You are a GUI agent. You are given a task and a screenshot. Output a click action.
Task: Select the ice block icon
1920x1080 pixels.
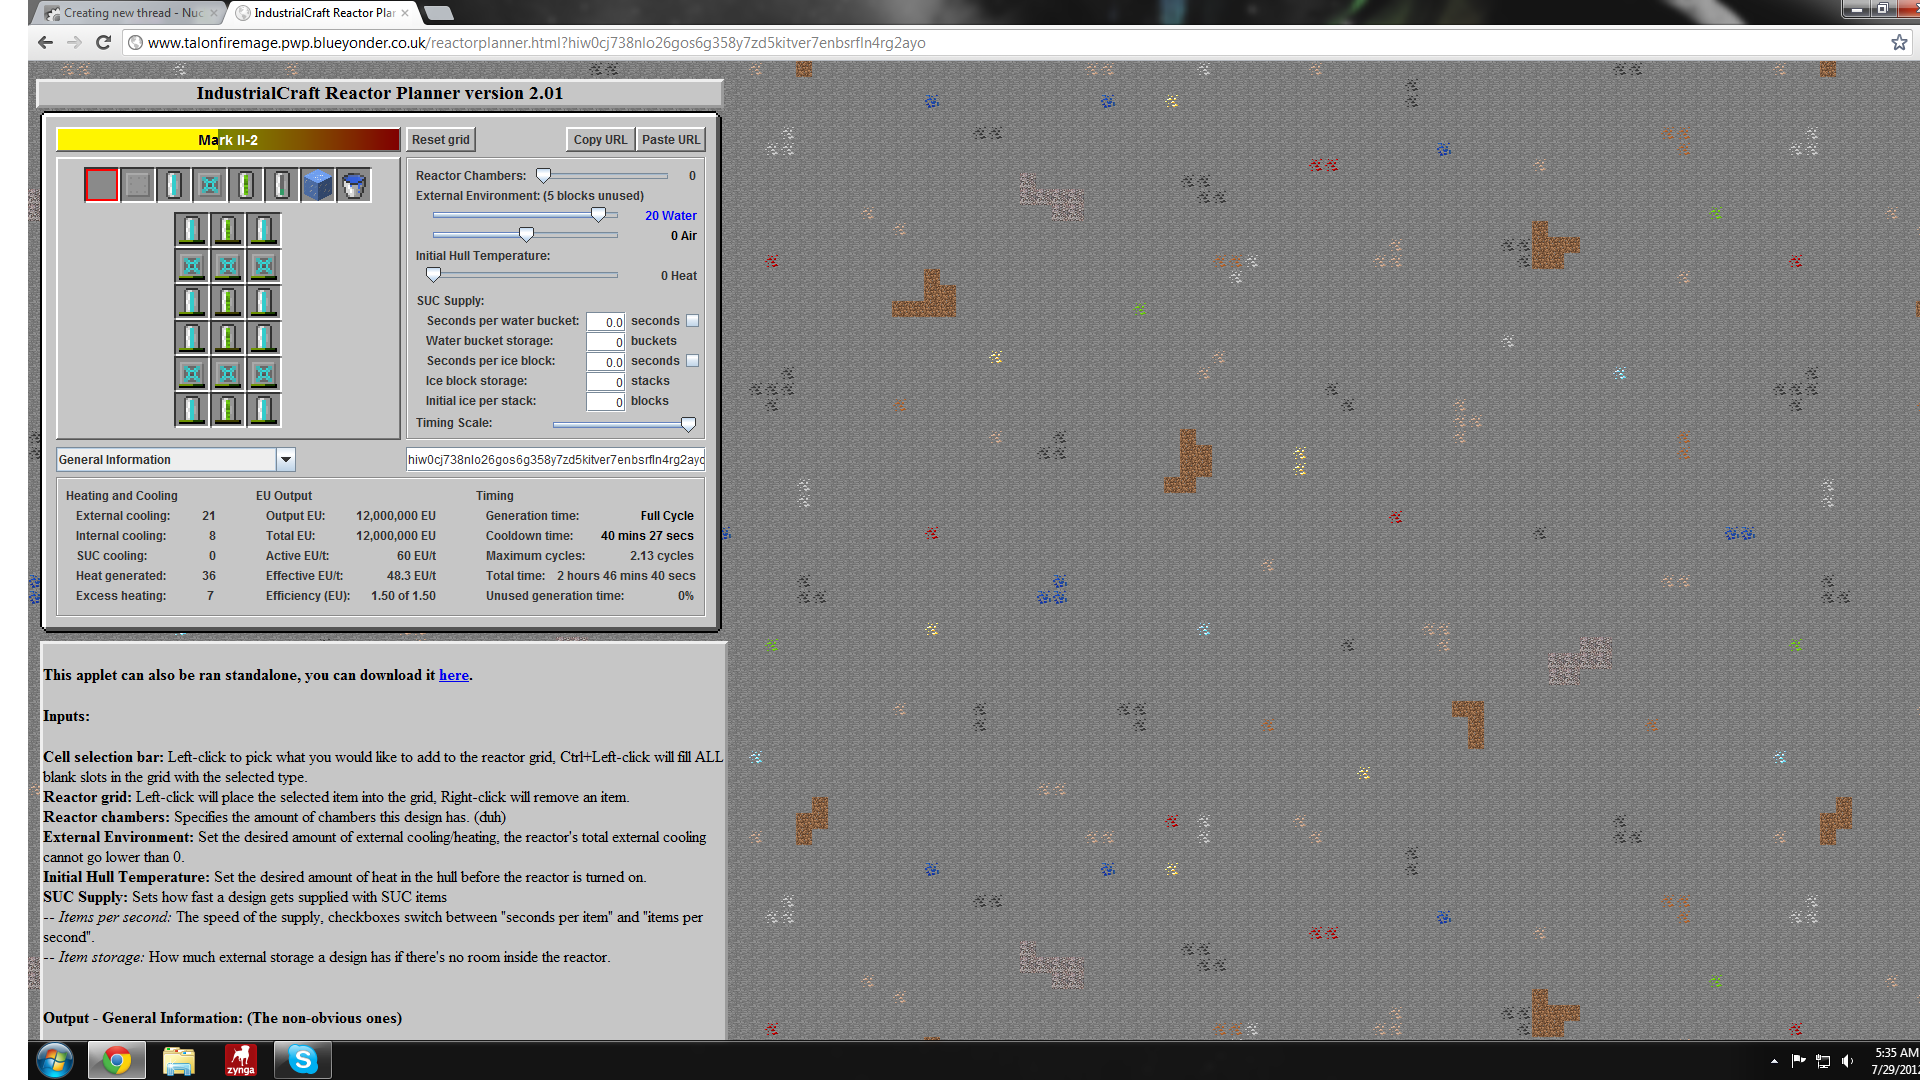318,185
